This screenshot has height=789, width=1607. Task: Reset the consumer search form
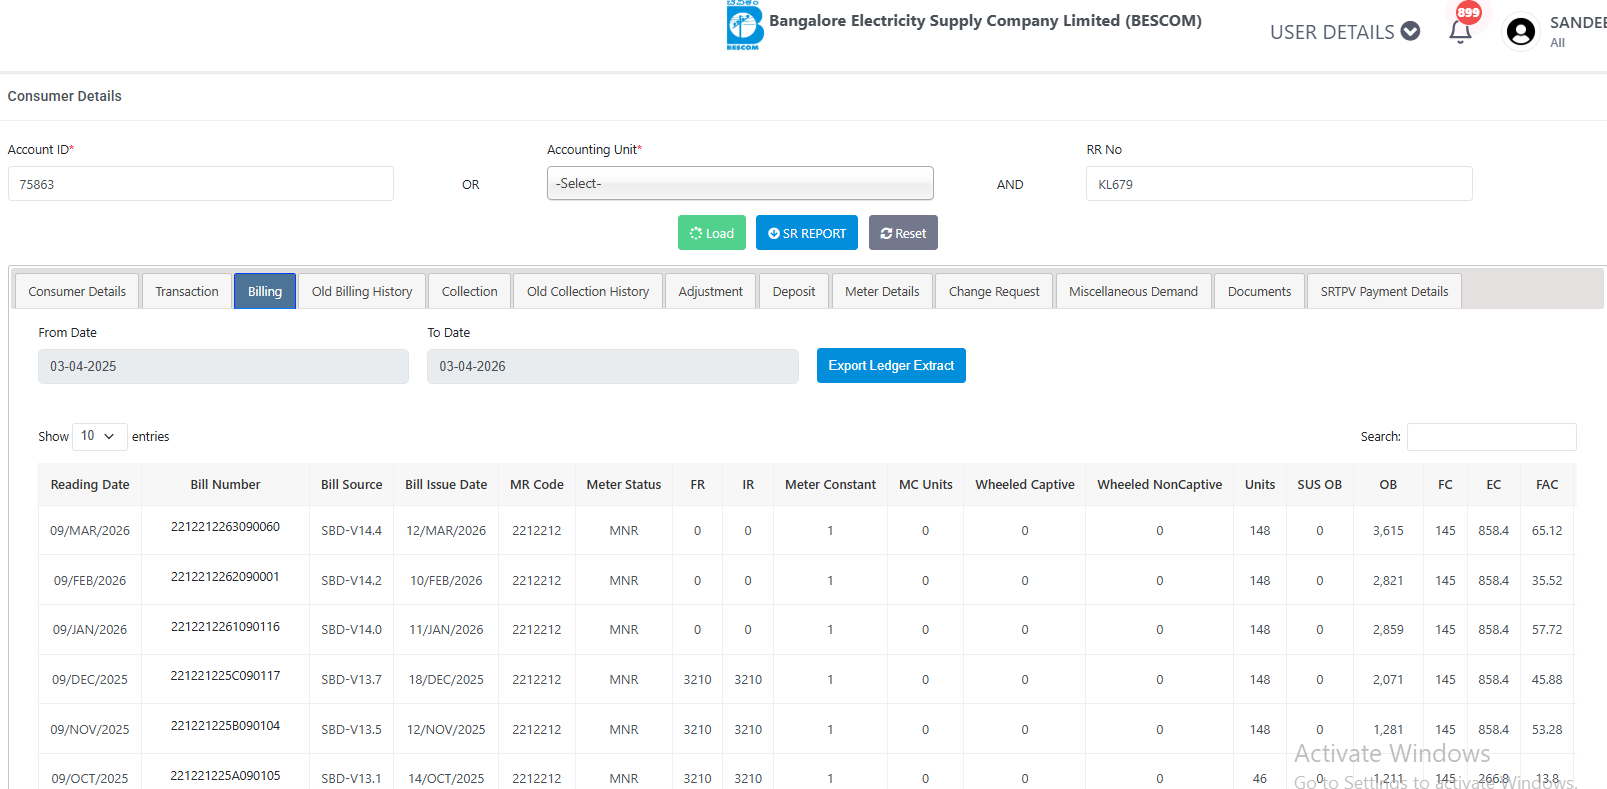point(902,233)
